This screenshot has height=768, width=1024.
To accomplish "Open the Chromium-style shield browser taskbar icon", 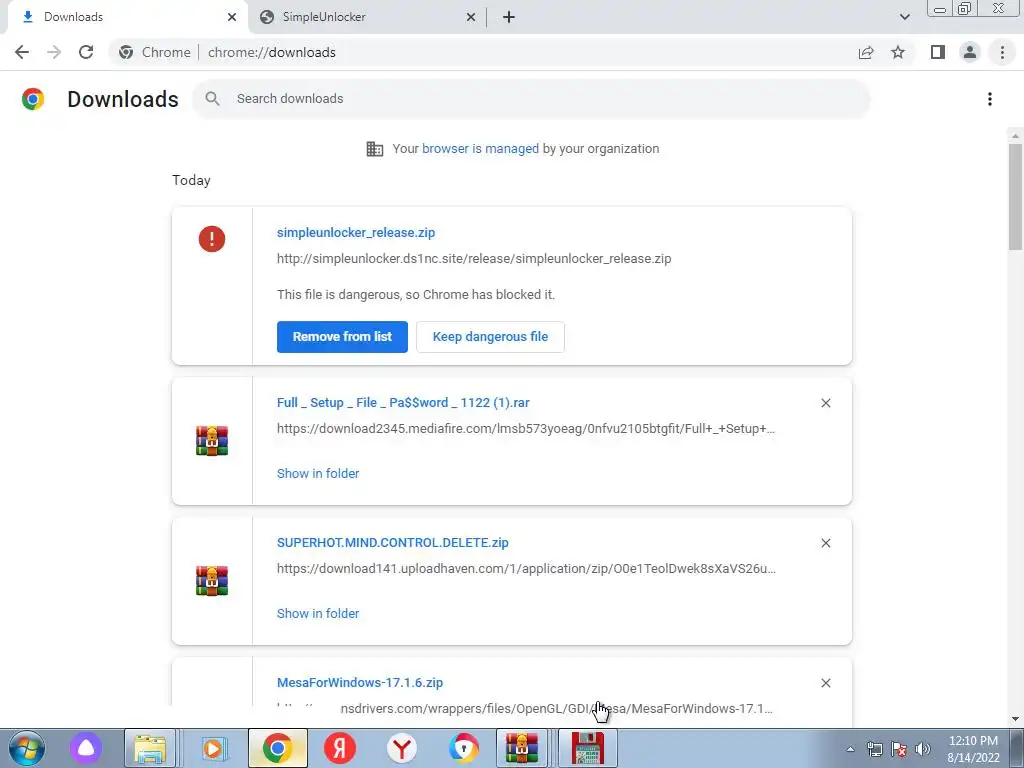I will (x=463, y=748).
